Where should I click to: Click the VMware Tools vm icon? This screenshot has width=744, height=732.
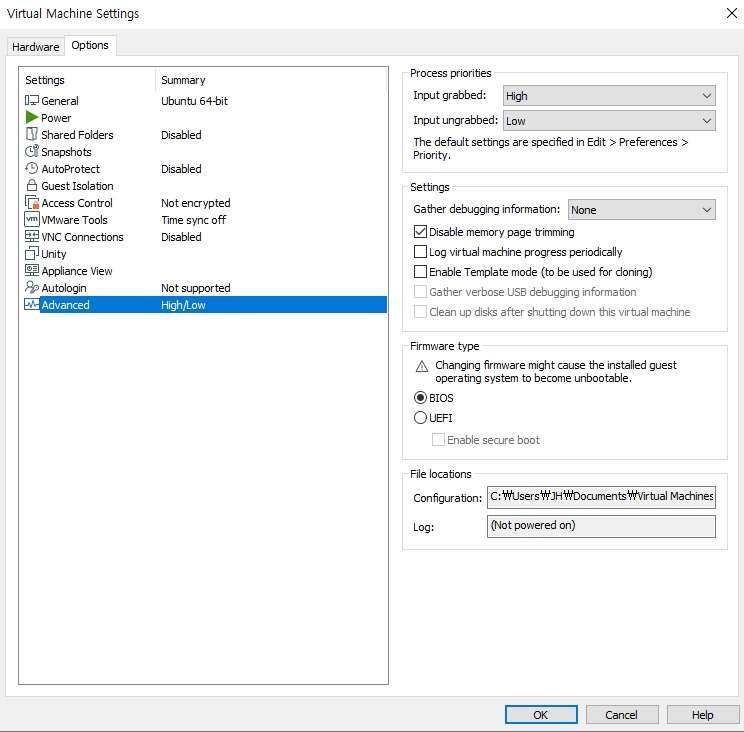pyautogui.click(x=31, y=219)
